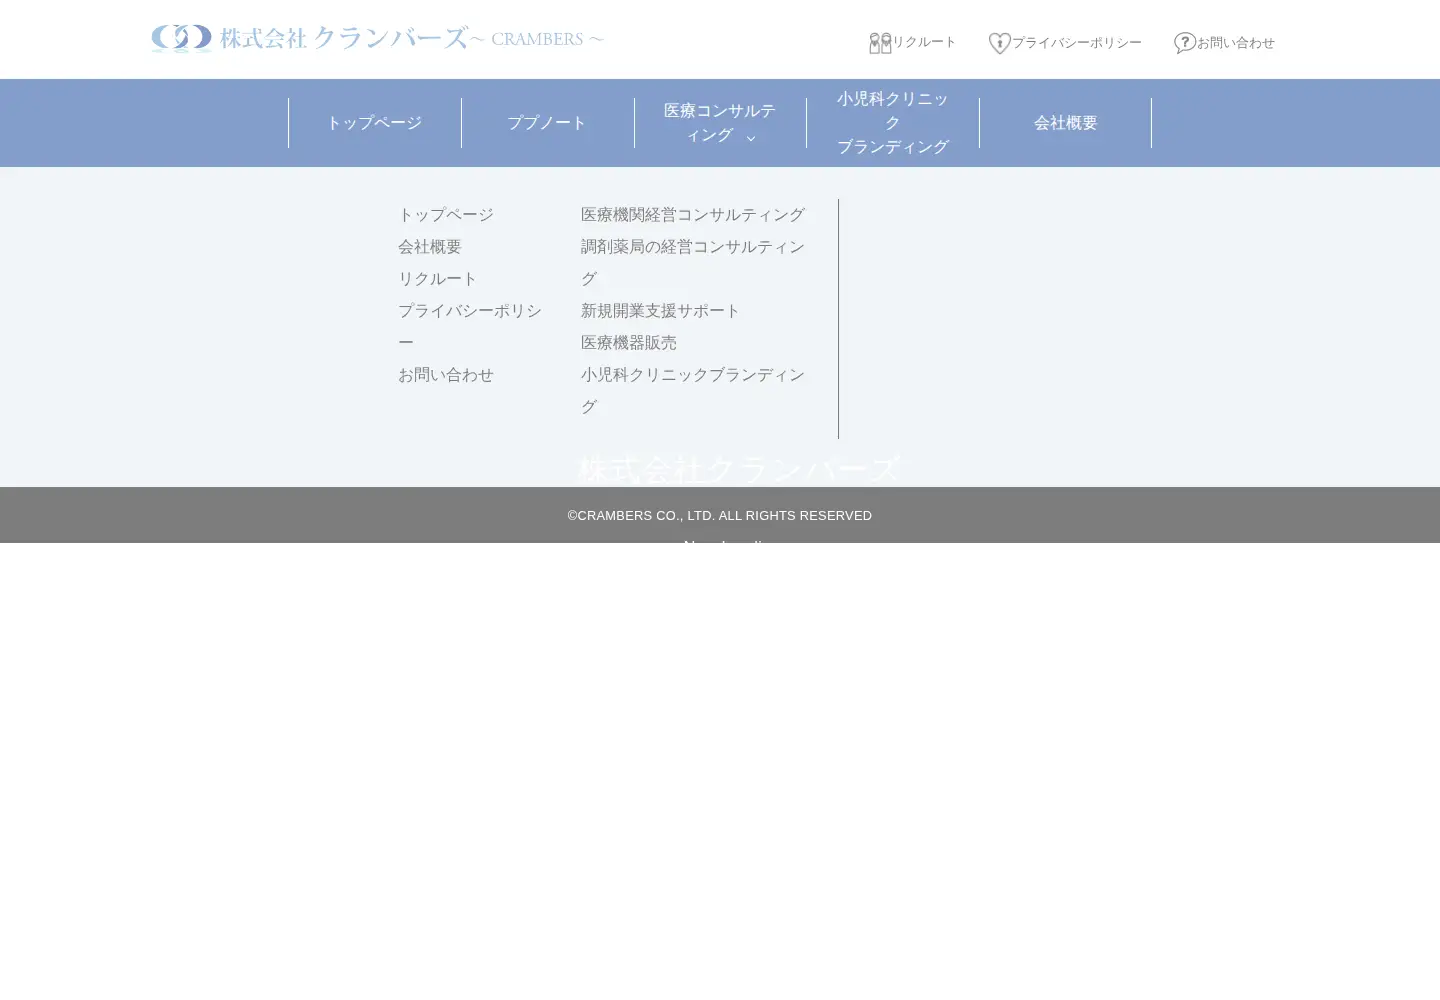Open the 新規開業支援サポート link
The image size is (1440, 1000).
[x=661, y=311]
